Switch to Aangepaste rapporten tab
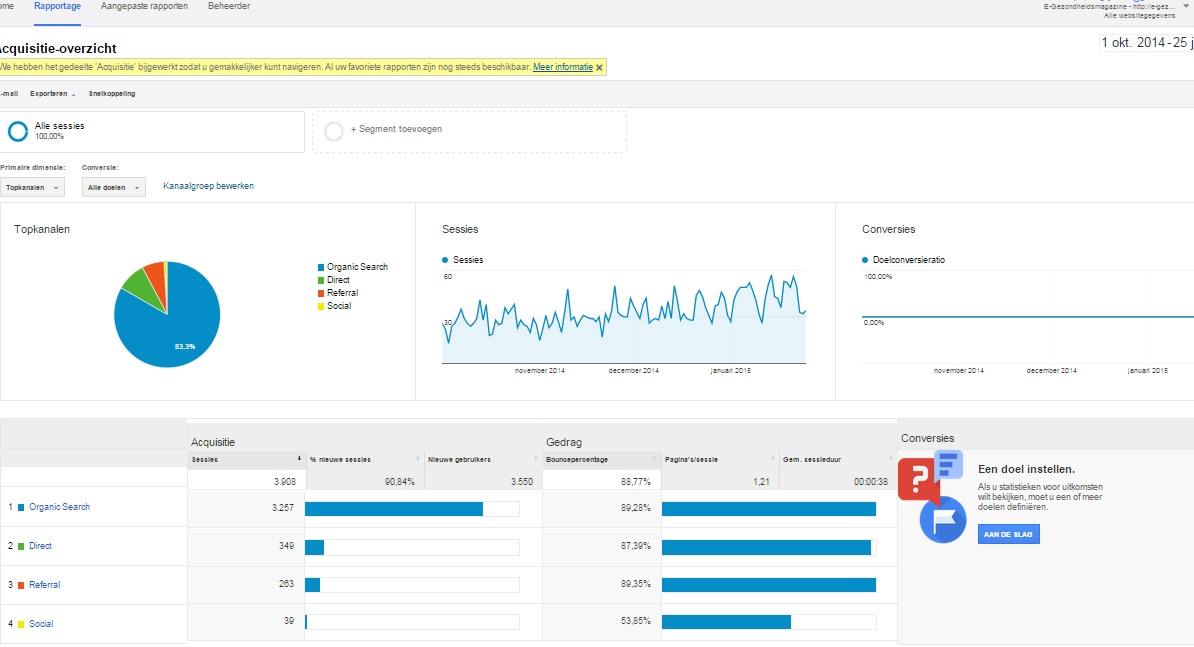The image size is (1194, 647). tap(144, 6)
